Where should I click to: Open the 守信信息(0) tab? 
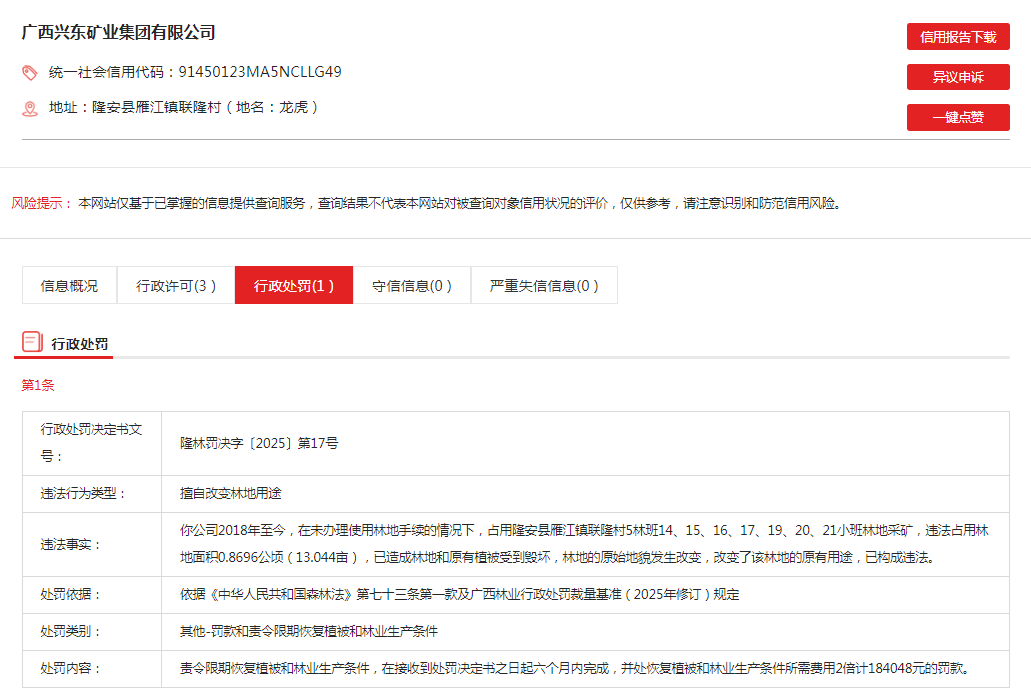click(x=412, y=285)
